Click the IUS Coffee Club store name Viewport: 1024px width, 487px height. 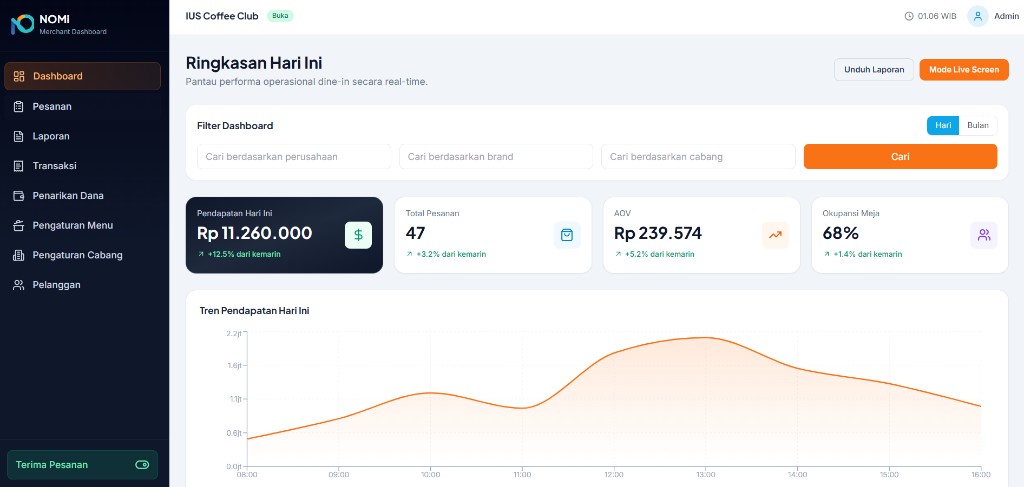point(222,16)
